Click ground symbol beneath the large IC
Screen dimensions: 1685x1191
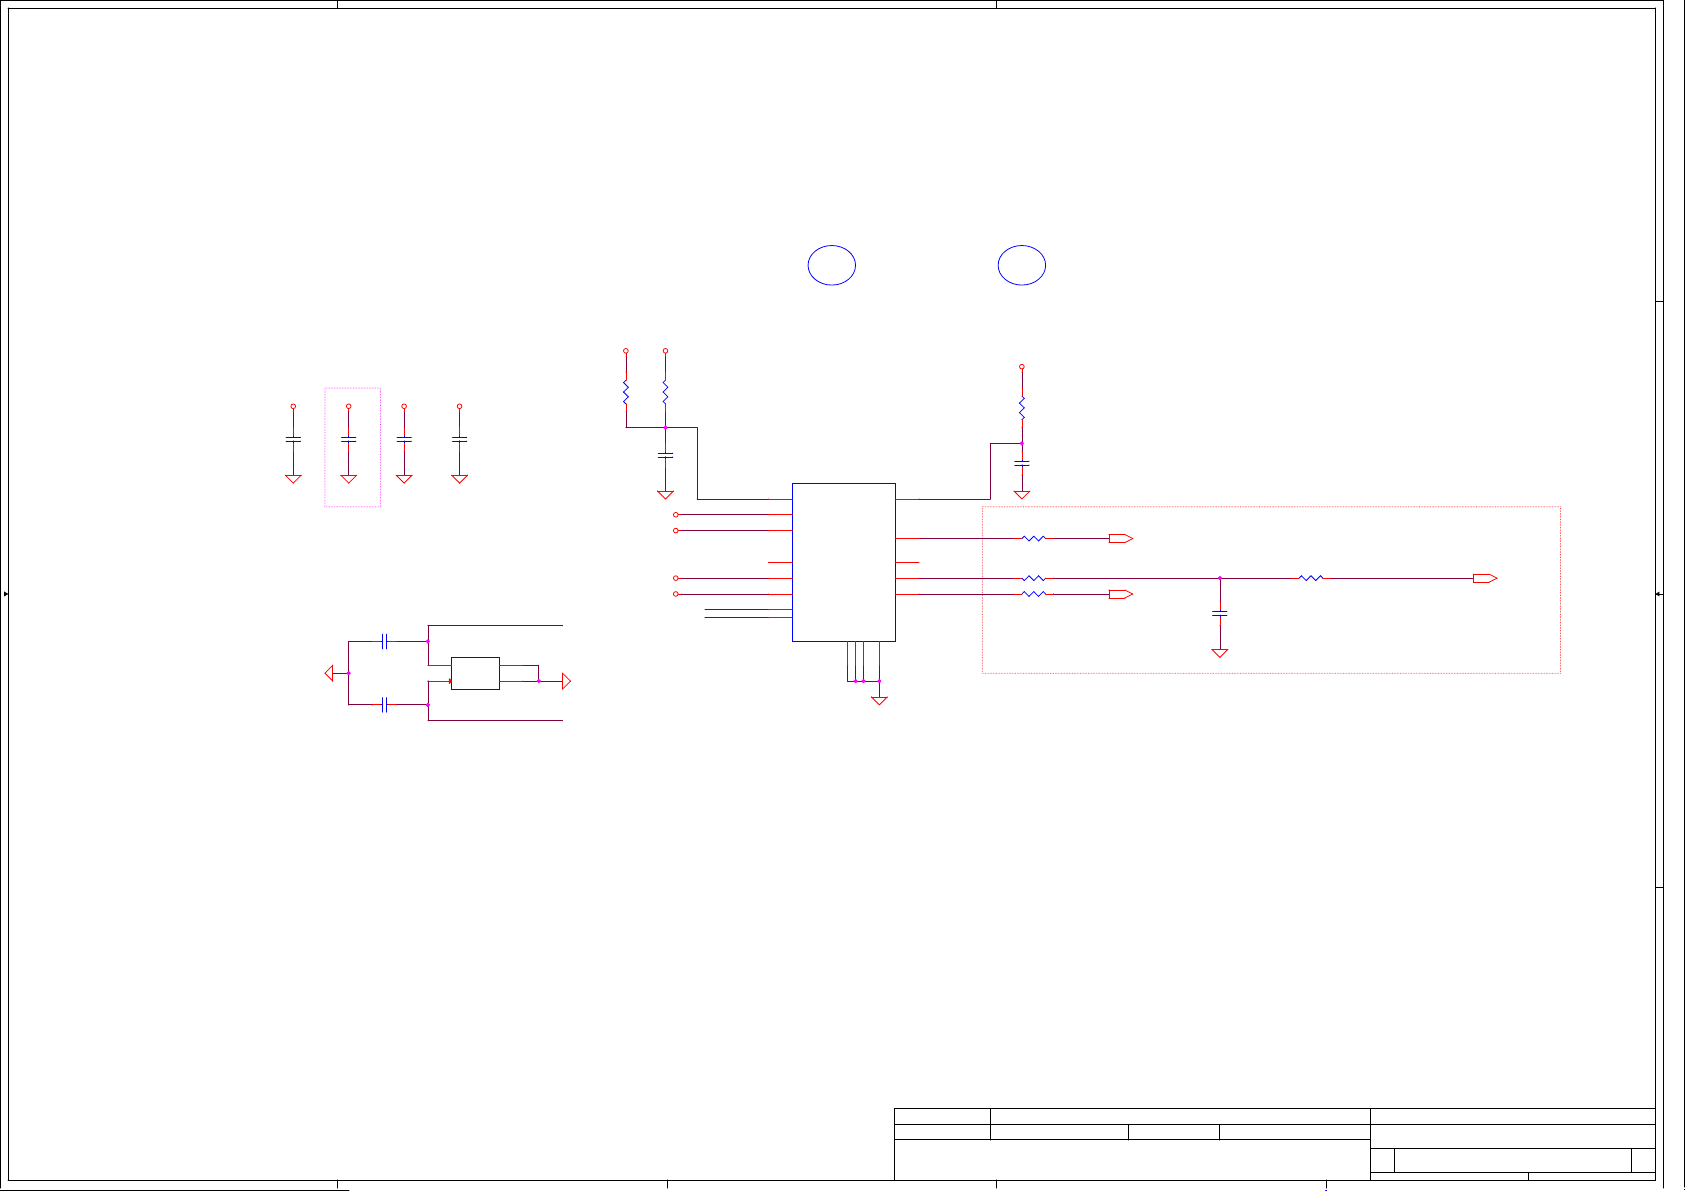[x=879, y=700]
